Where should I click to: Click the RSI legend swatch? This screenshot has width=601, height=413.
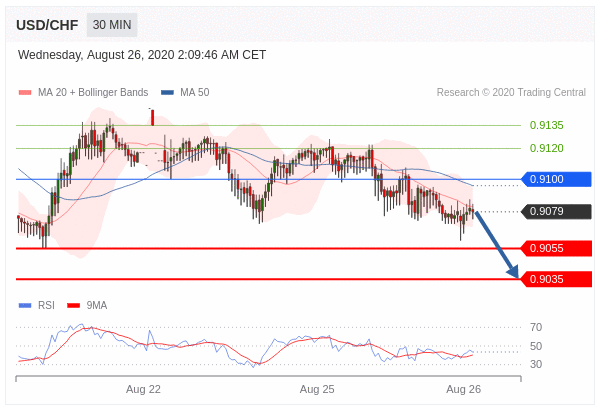[25, 305]
